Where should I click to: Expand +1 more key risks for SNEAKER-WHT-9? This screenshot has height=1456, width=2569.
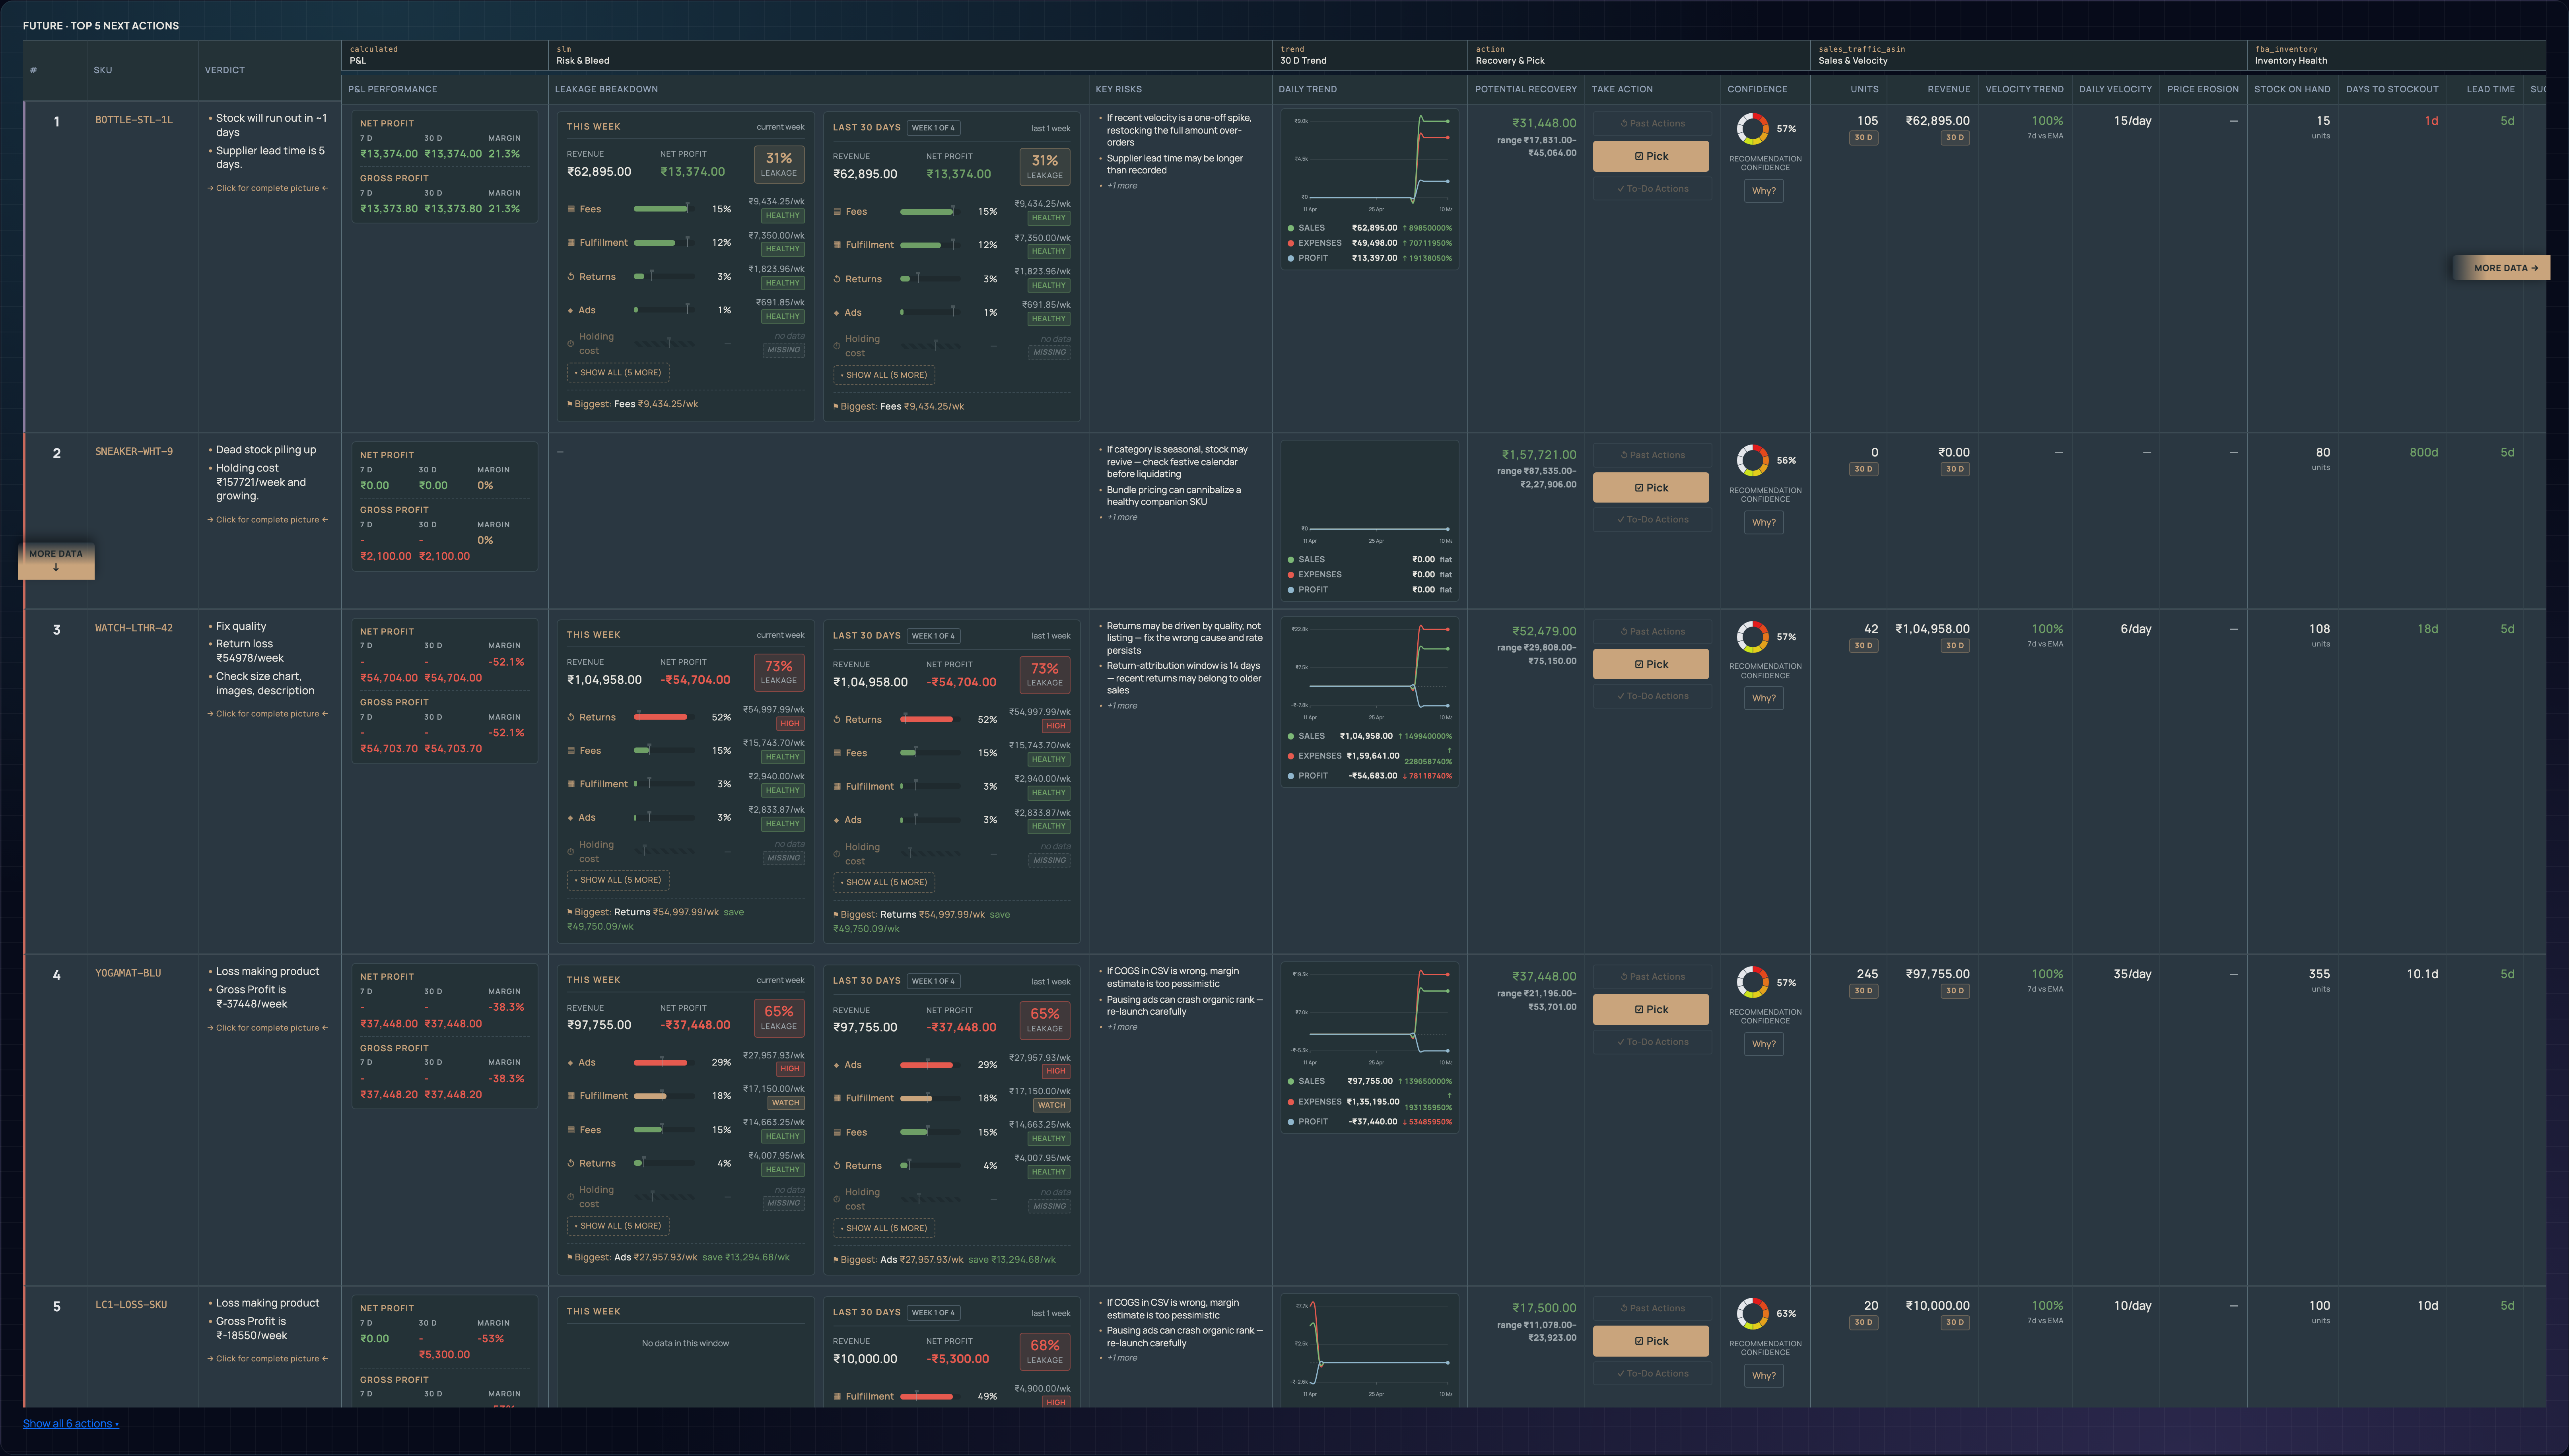[1122, 517]
